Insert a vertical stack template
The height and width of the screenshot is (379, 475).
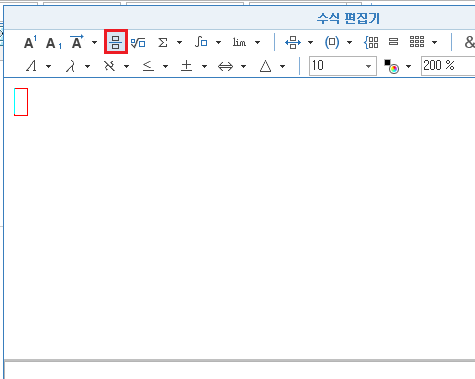[393, 42]
